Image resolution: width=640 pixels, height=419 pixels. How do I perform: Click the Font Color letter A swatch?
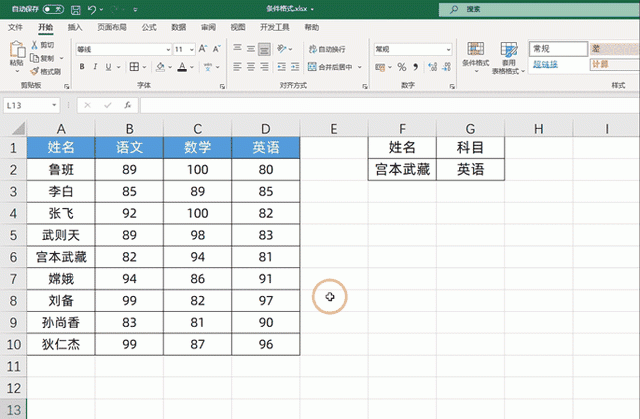point(182,67)
